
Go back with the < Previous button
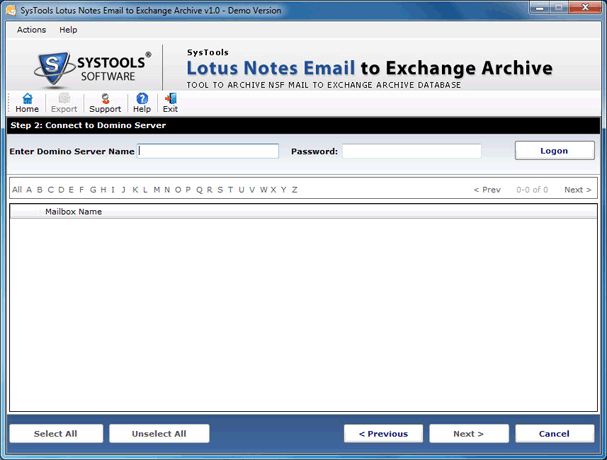383,434
